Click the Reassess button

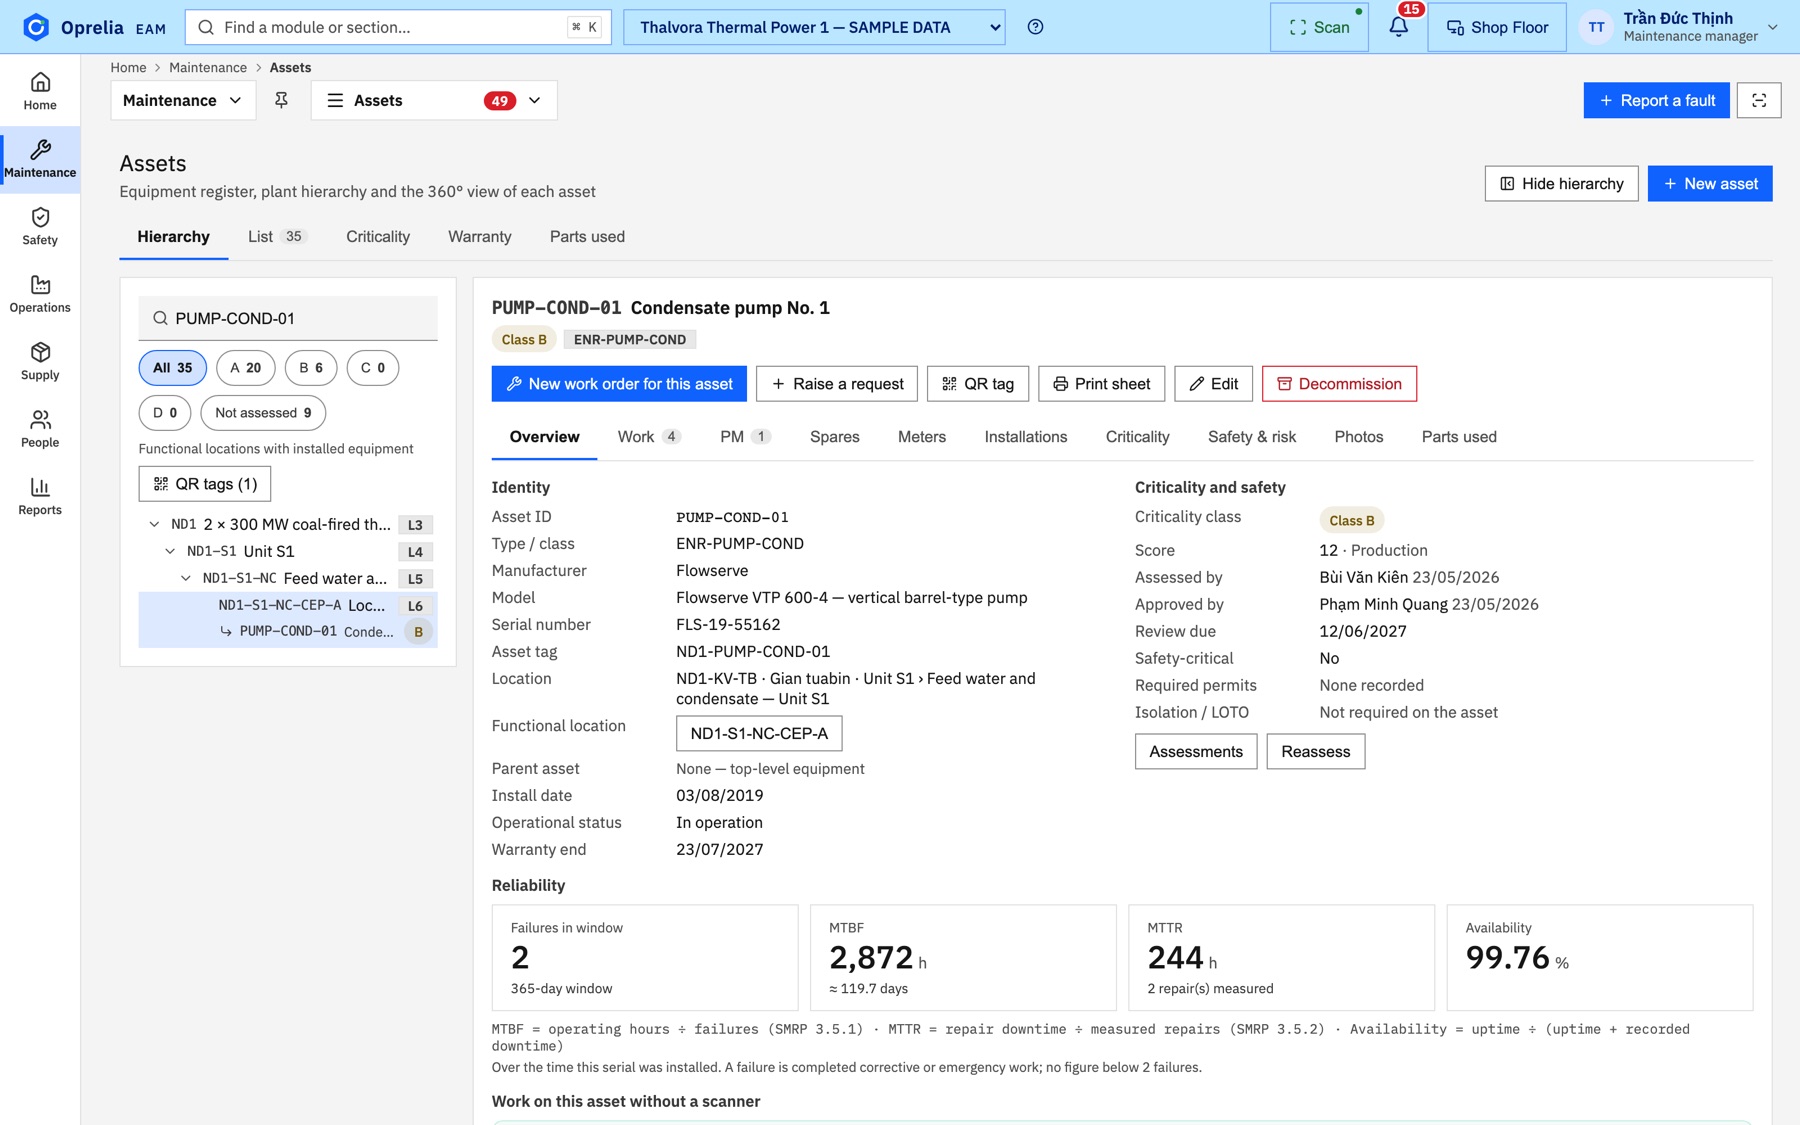(x=1315, y=752)
